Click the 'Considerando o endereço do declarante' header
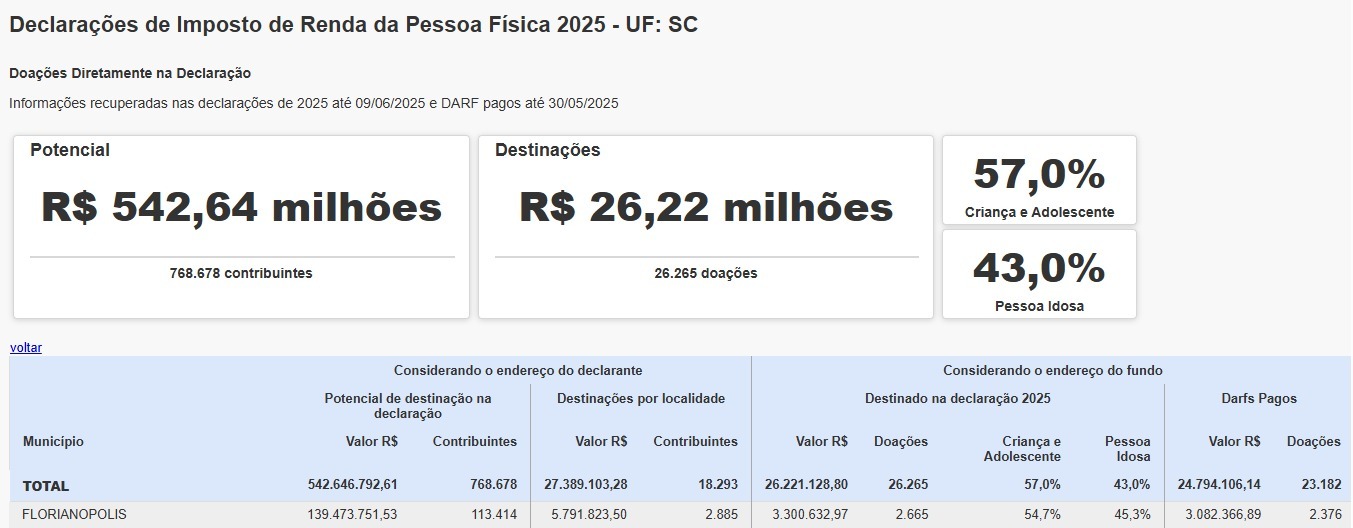The width and height of the screenshot is (1353, 528). coord(517,370)
